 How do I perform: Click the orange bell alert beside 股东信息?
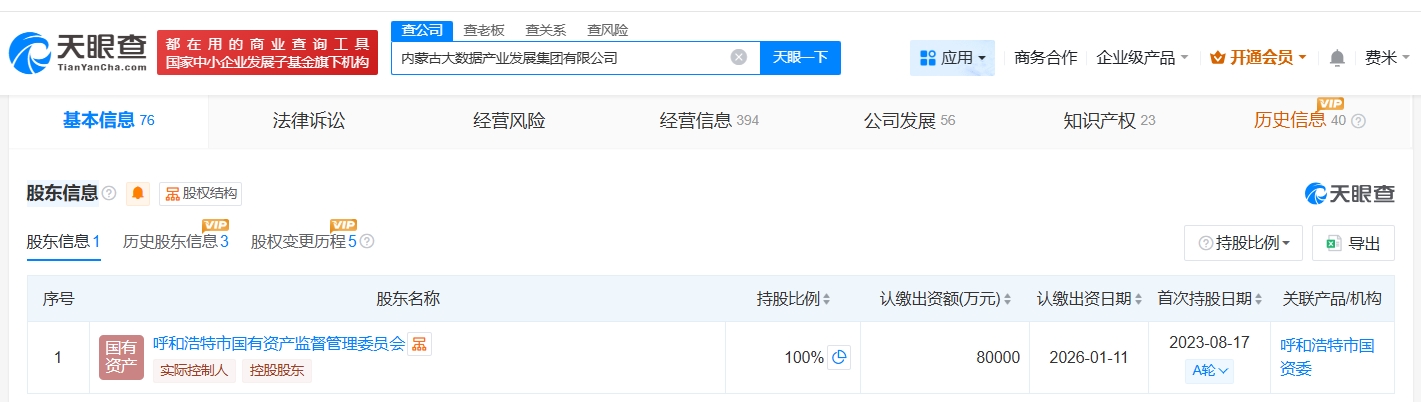click(x=138, y=193)
